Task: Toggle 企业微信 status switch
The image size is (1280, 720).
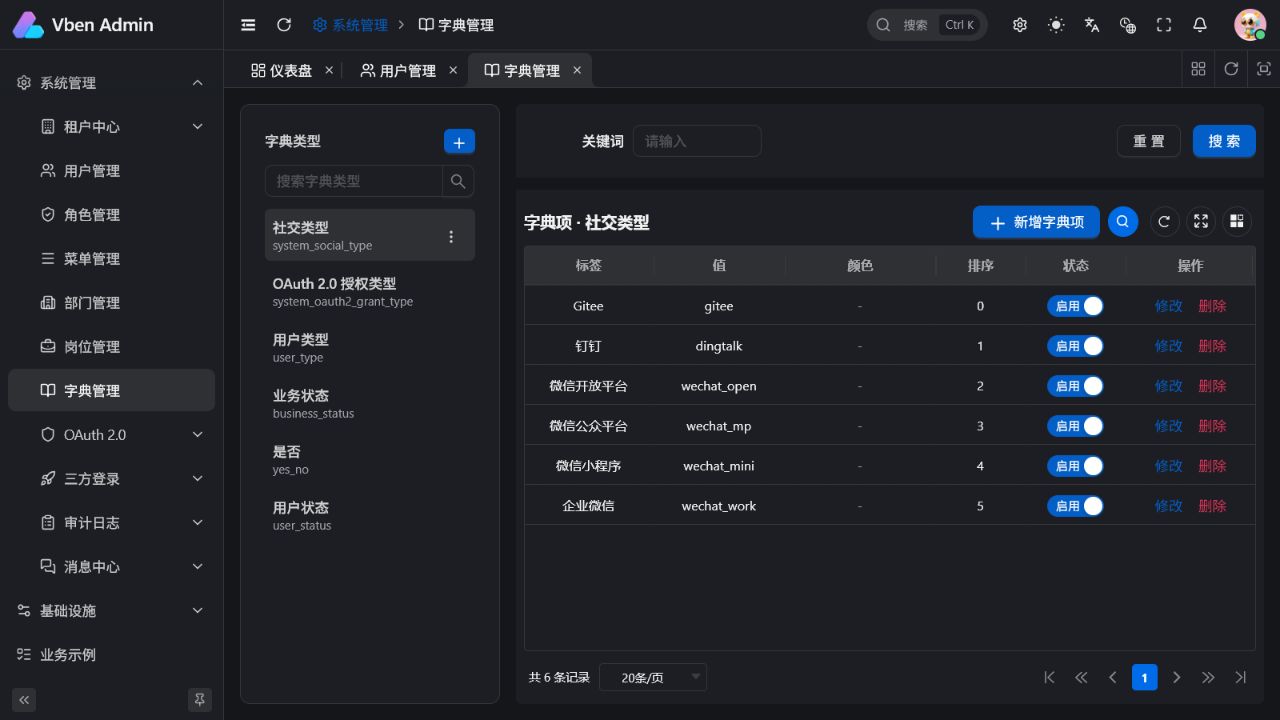Action: pyautogui.click(x=1075, y=506)
